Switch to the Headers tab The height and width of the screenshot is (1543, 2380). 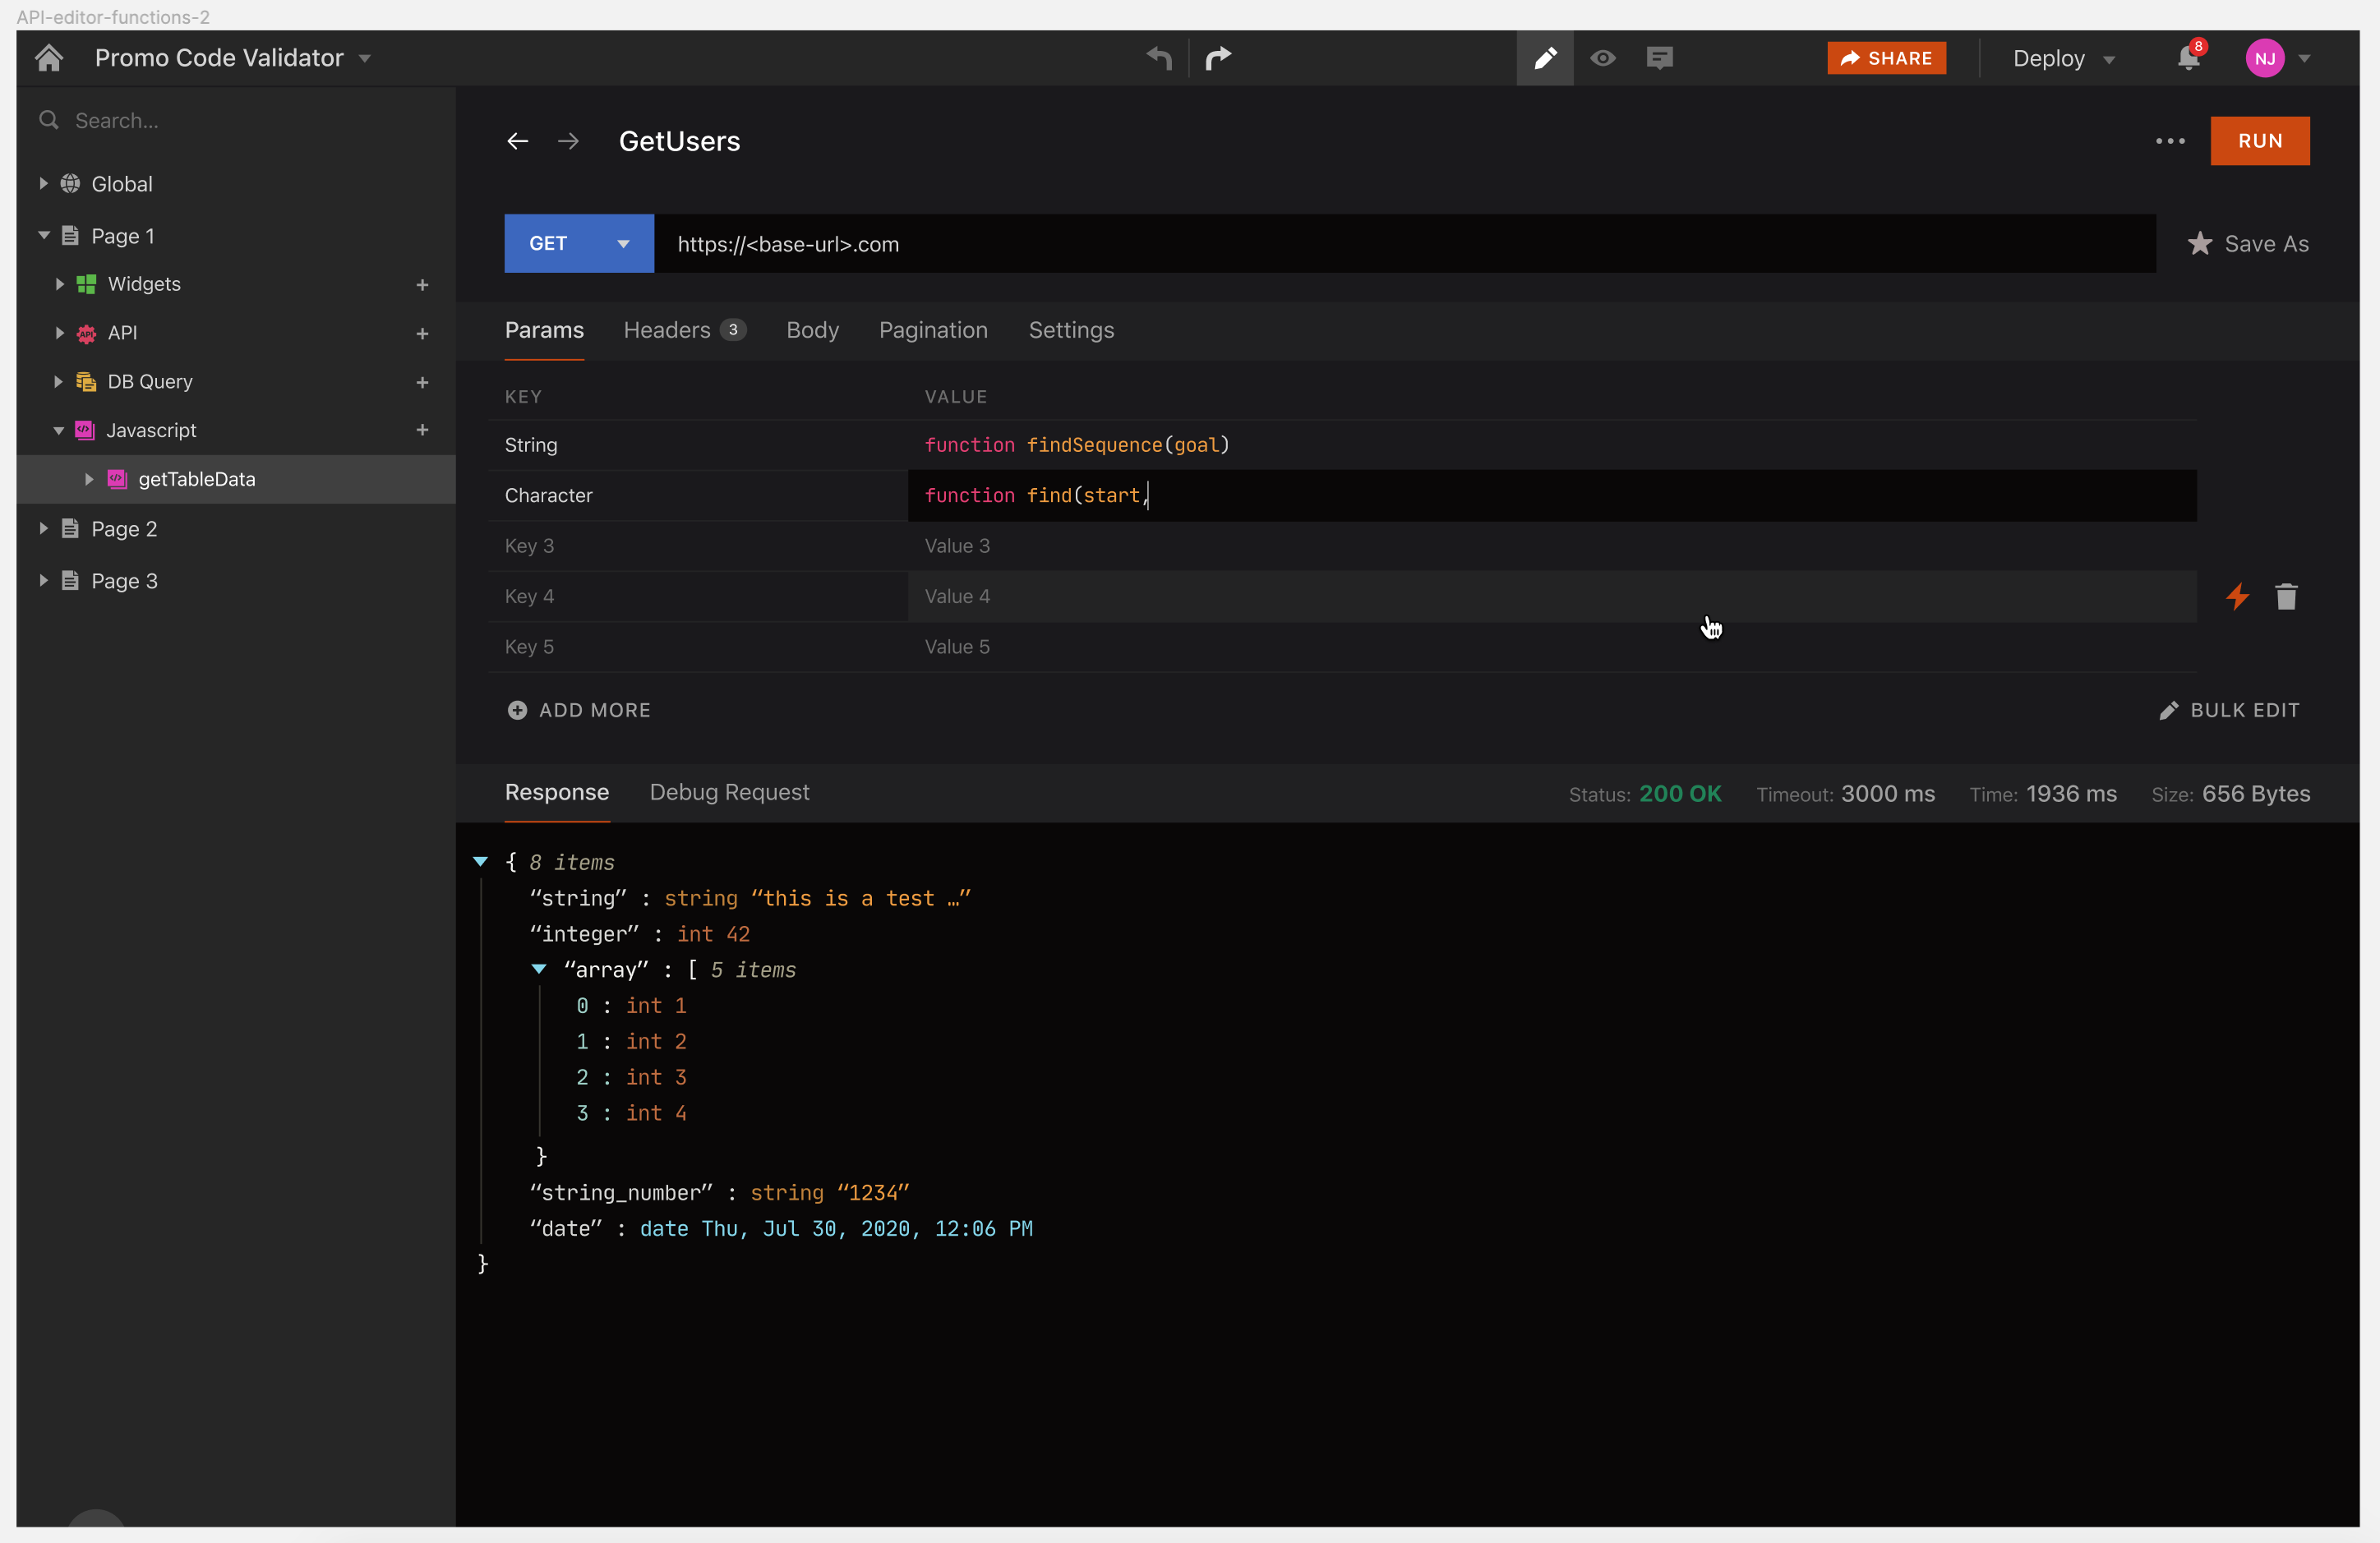click(667, 330)
